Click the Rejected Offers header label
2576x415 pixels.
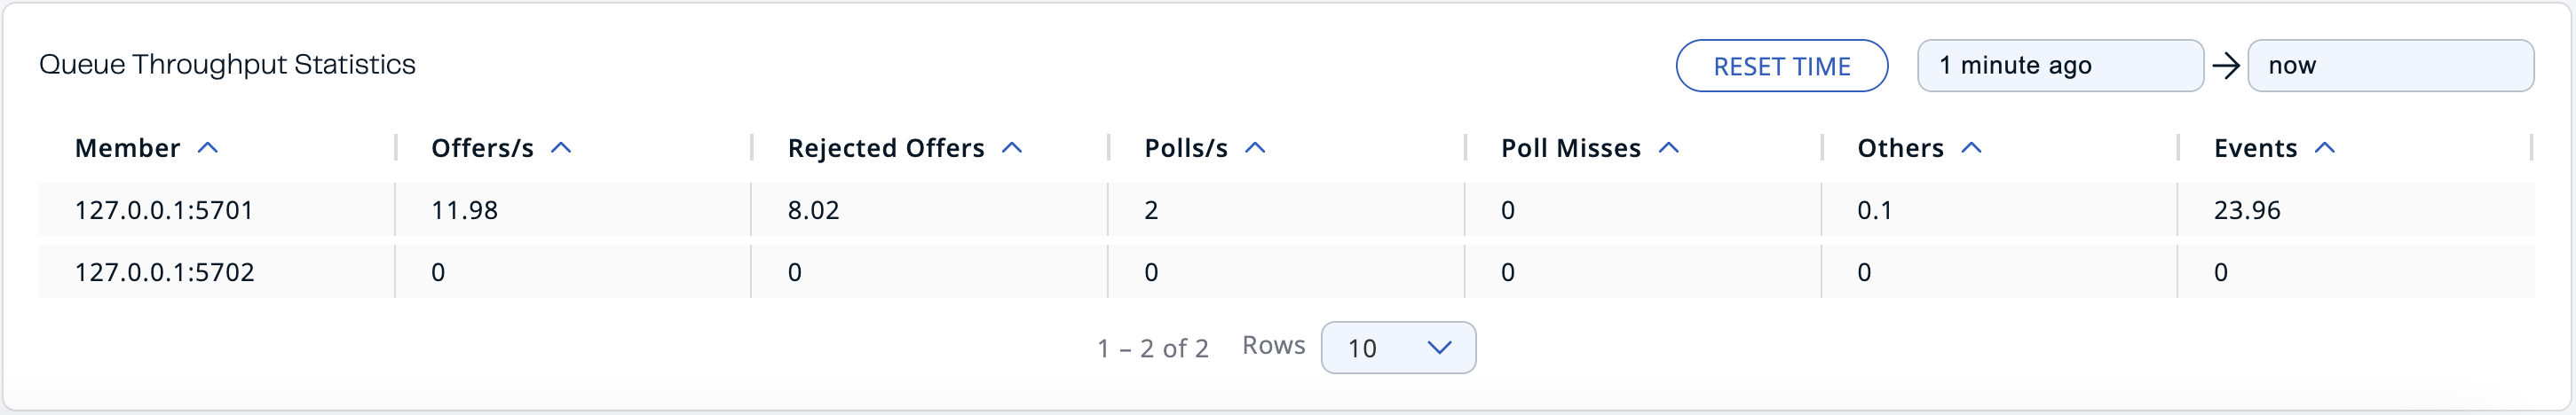click(885, 148)
